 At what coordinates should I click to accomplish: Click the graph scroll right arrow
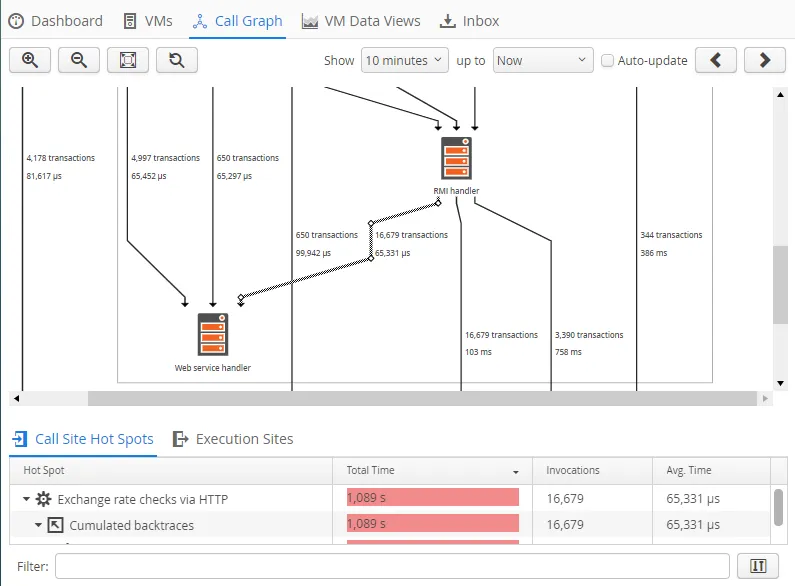(x=765, y=398)
